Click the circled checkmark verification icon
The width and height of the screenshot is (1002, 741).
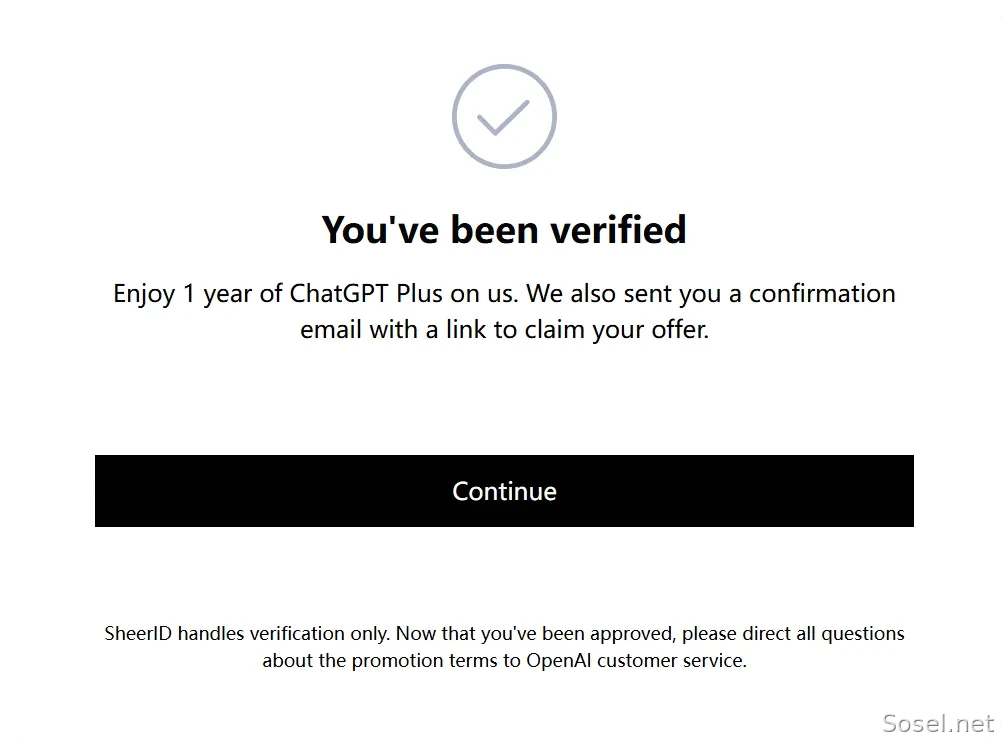(504, 116)
